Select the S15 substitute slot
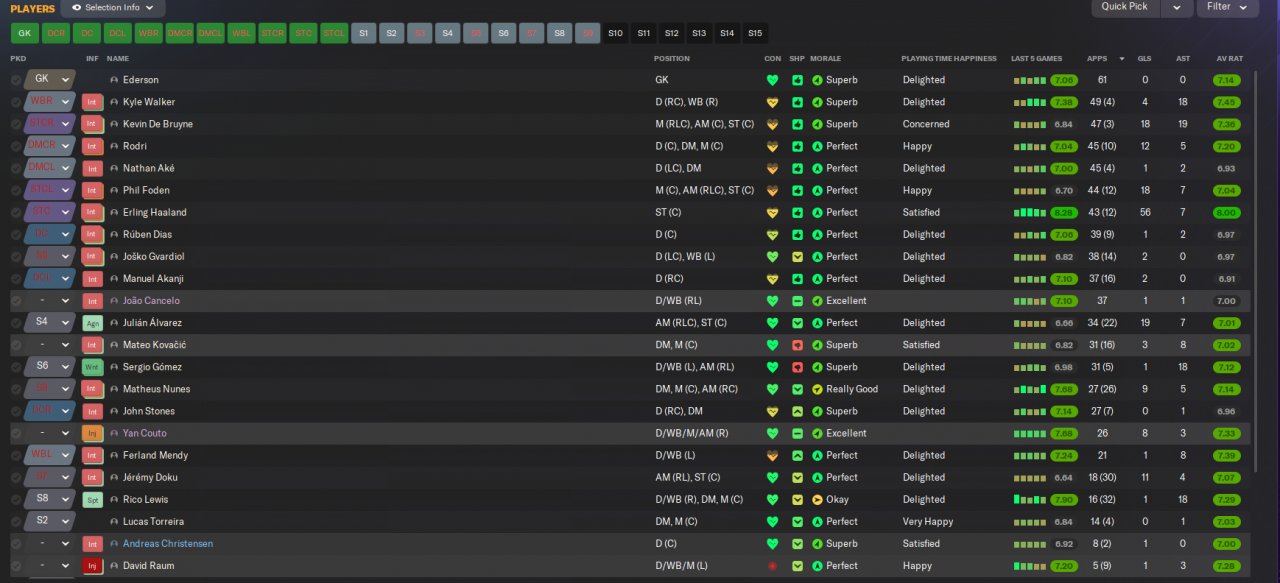Viewport: 1280px width, 583px height. tap(755, 33)
